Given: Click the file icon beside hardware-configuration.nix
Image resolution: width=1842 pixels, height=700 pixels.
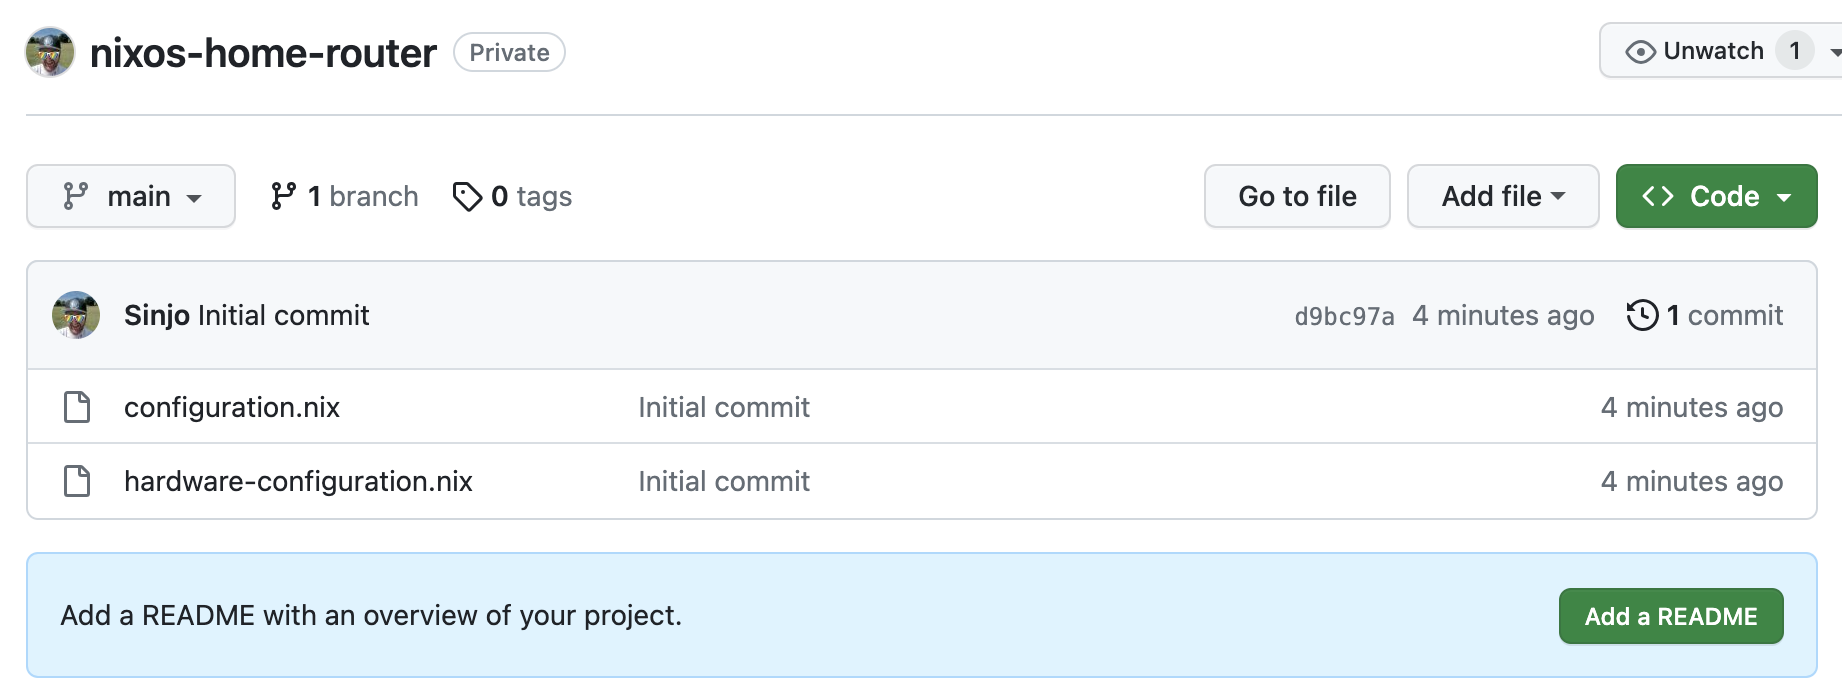Looking at the screenshot, I should [77, 481].
